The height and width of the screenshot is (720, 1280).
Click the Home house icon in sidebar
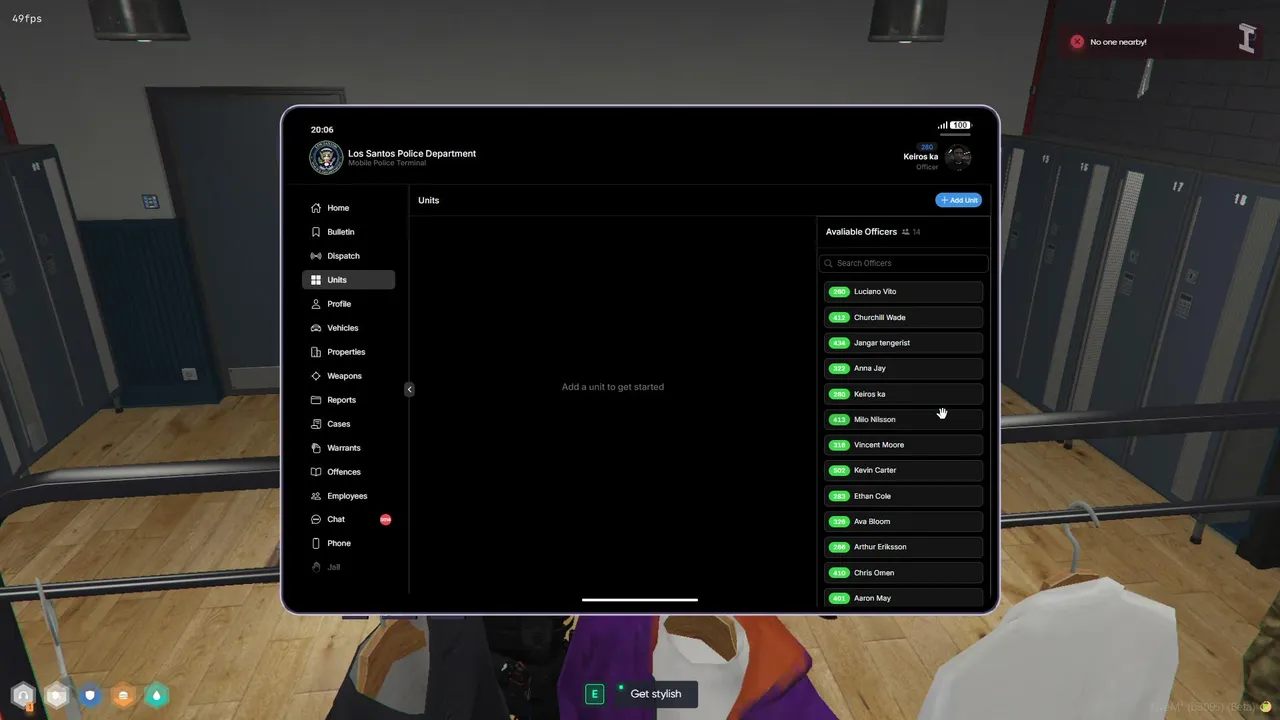[x=316, y=208]
